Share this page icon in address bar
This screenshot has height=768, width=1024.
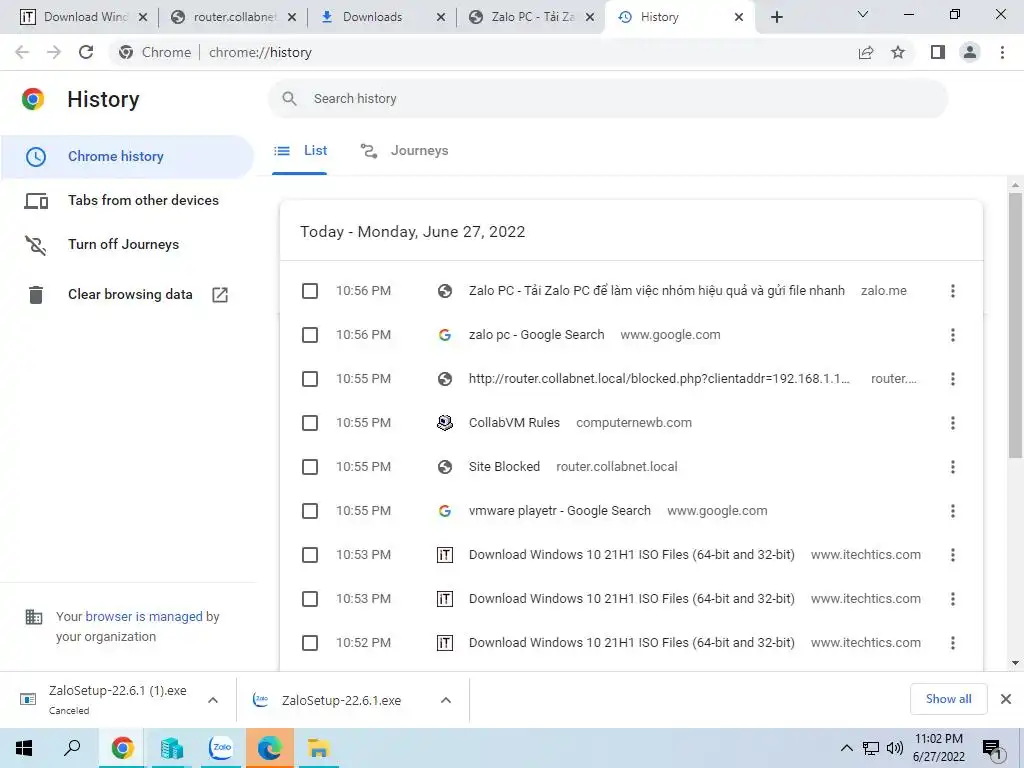click(866, 52)
